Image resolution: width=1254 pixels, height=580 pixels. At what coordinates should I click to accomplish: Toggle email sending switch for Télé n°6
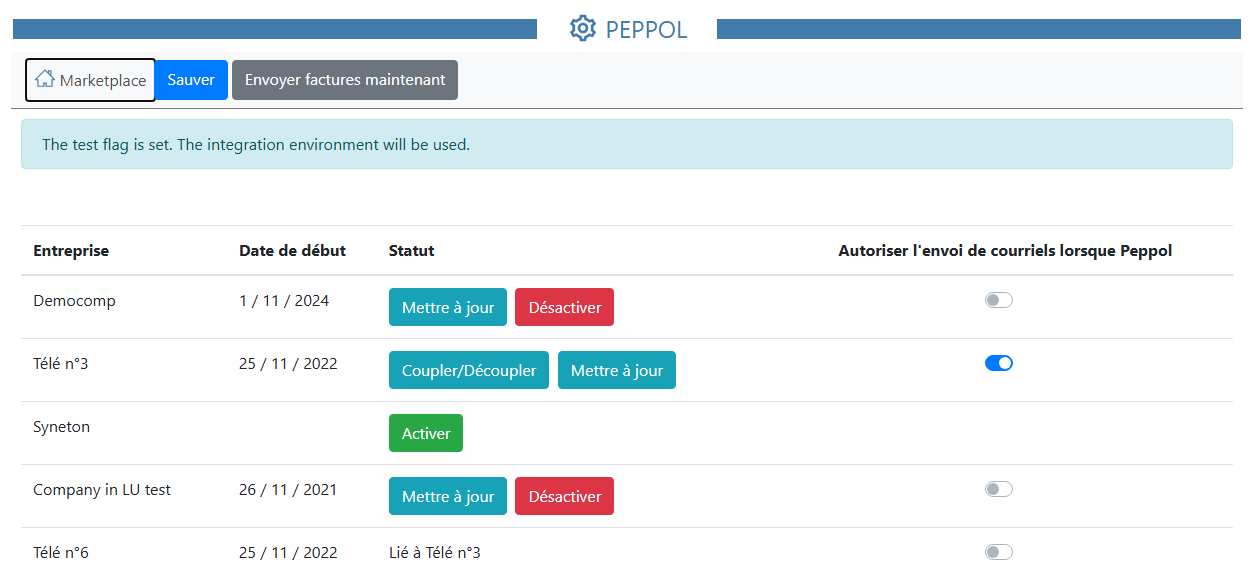click(998, 552)
